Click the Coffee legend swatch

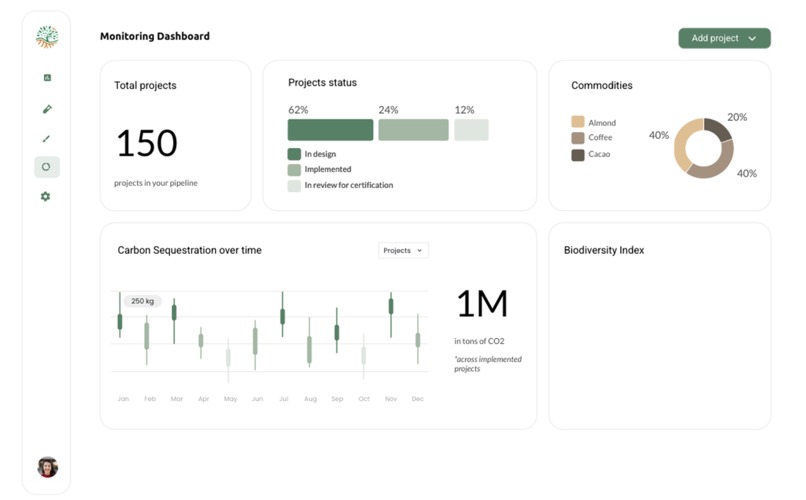click(x=578, y=138)
